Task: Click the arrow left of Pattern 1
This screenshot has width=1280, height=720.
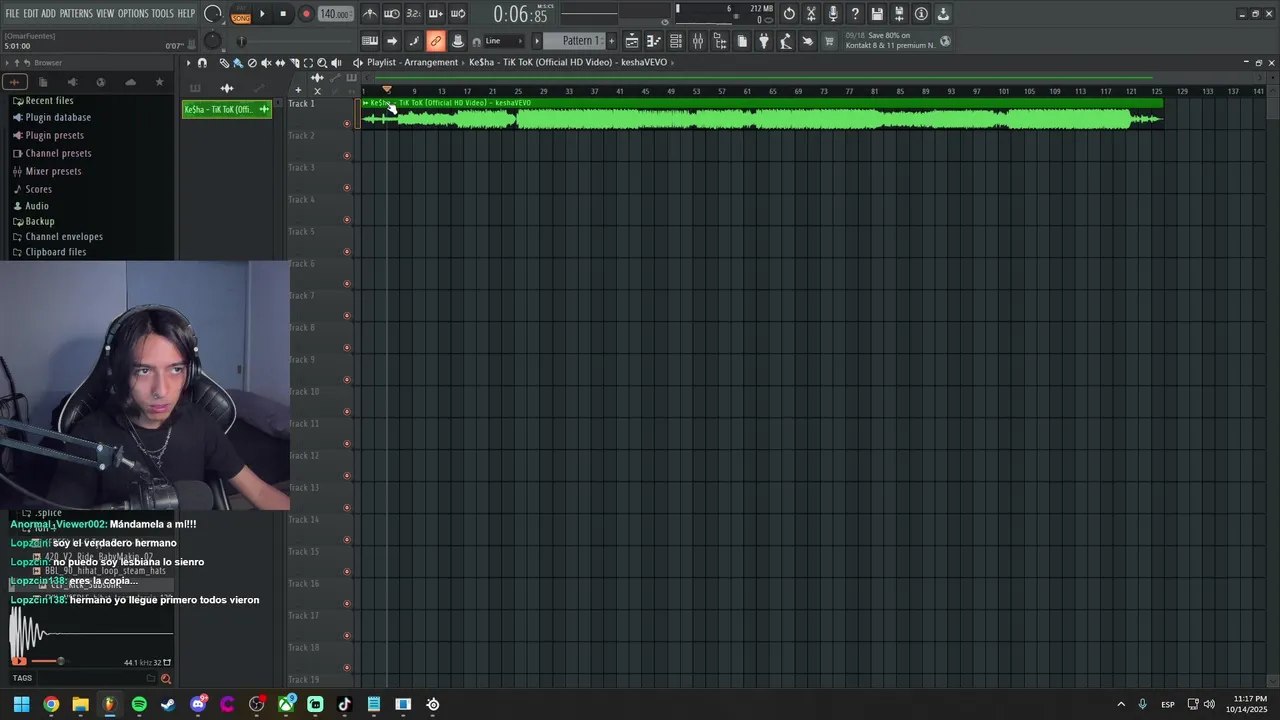Action: [x=536, y=41]
